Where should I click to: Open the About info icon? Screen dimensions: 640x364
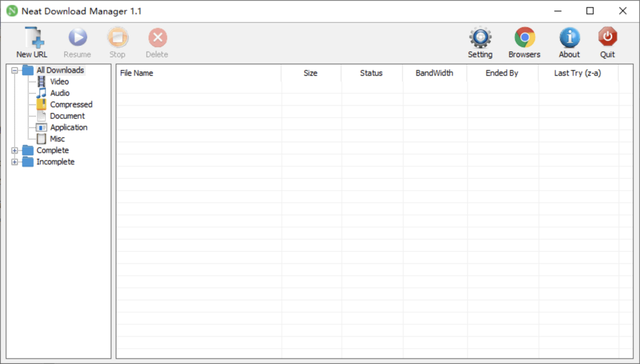tap(569, 38)
